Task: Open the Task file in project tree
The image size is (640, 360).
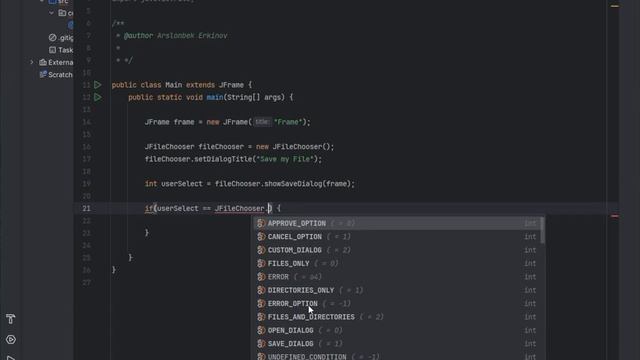Action: [61, 50]
